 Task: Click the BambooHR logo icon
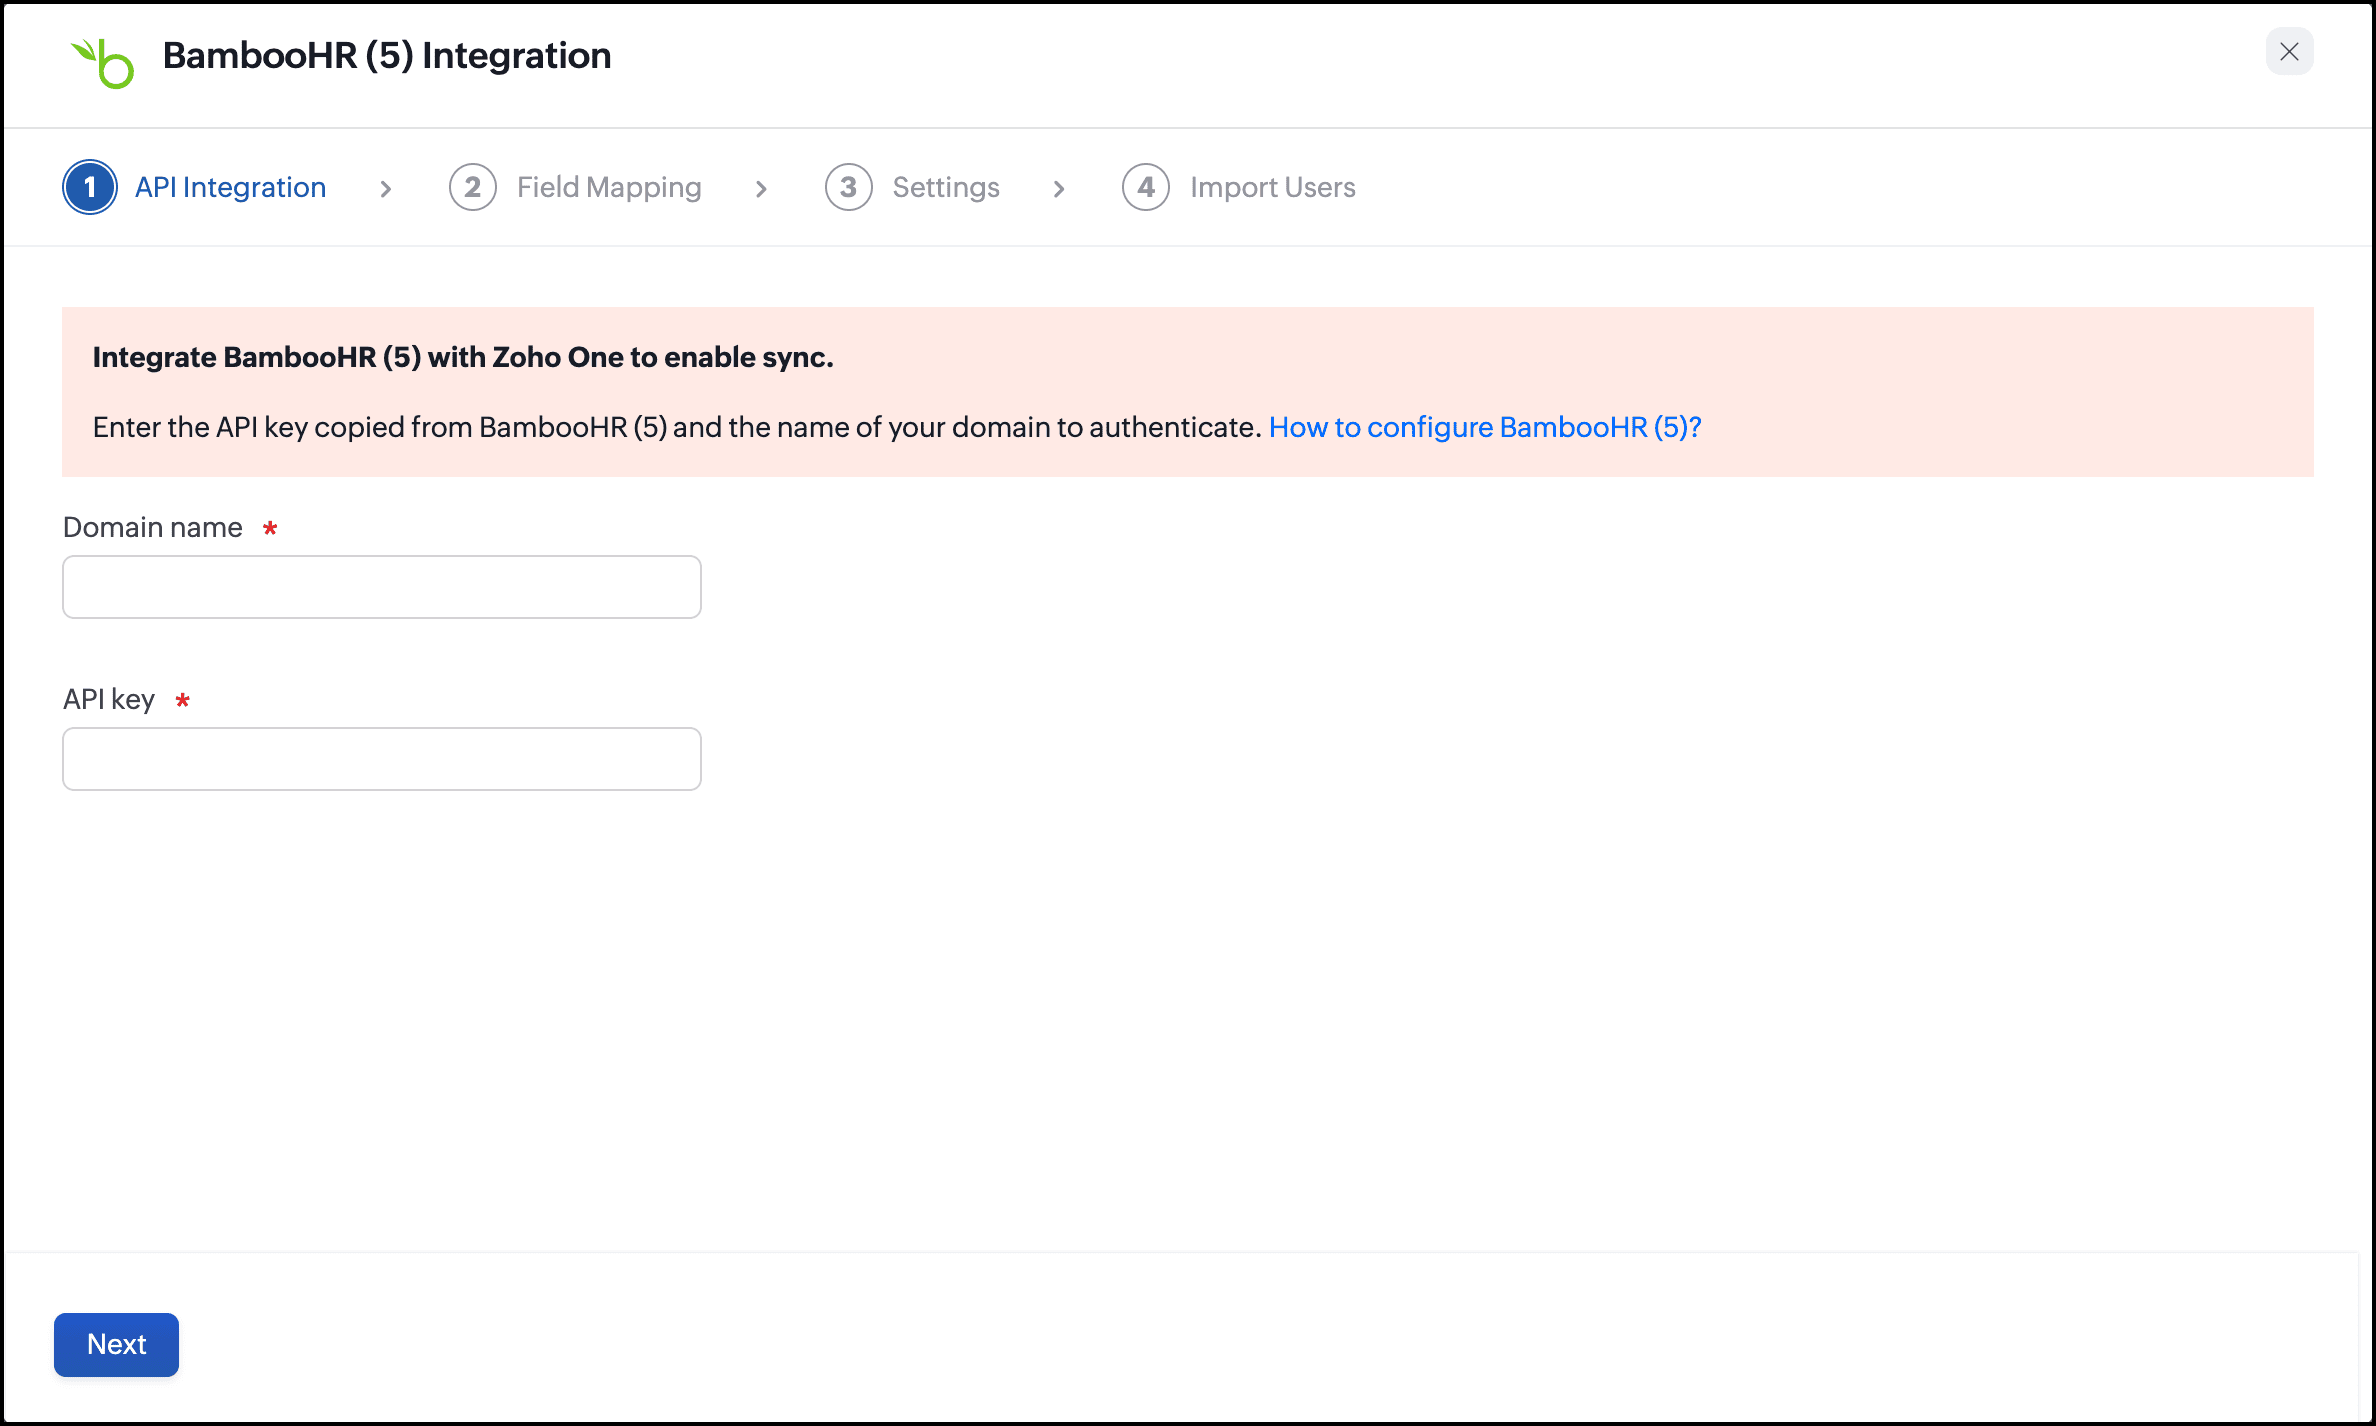pos(103,62)
